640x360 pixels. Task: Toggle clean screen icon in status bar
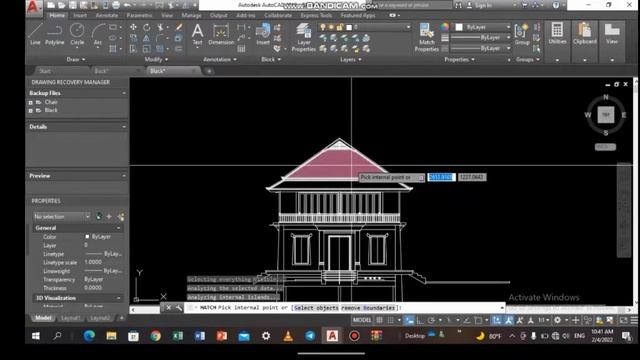[x=623, y=320]
